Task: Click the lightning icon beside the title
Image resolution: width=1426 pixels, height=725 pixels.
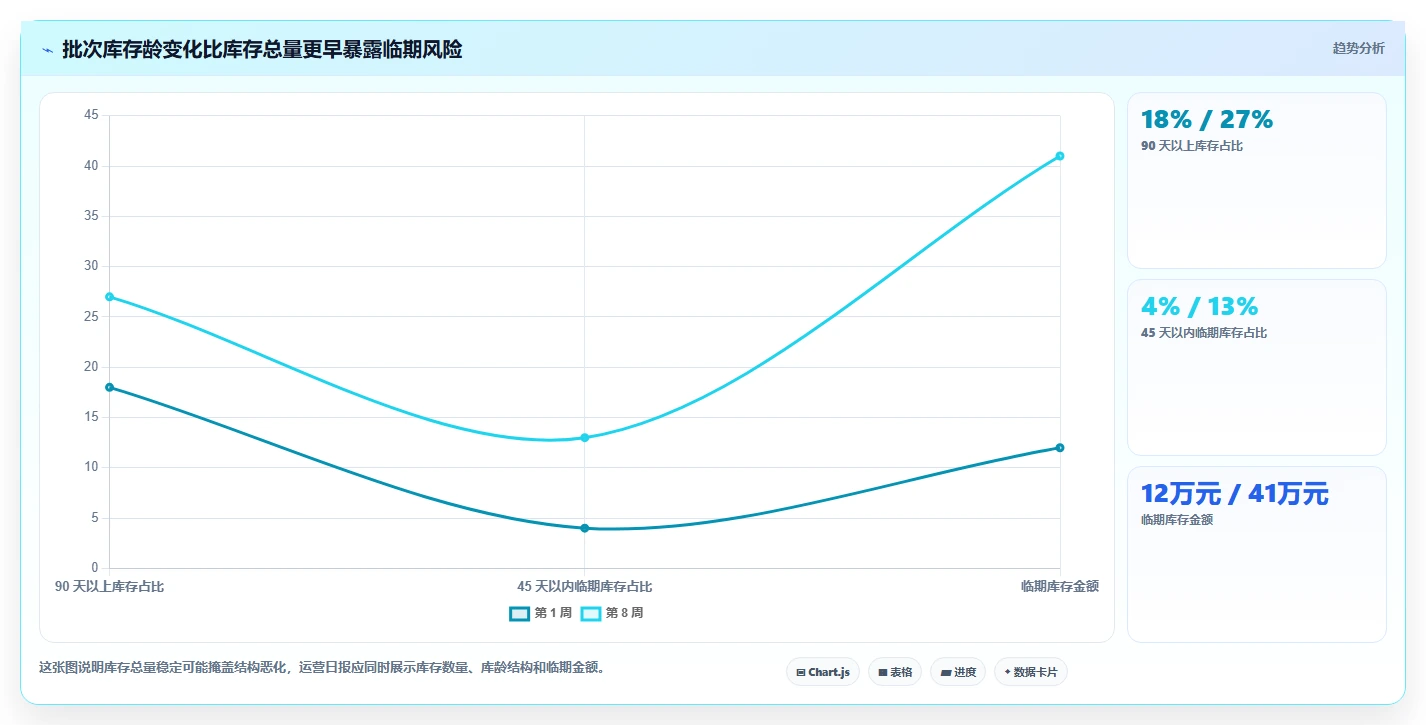Action: tap(47, 50)
